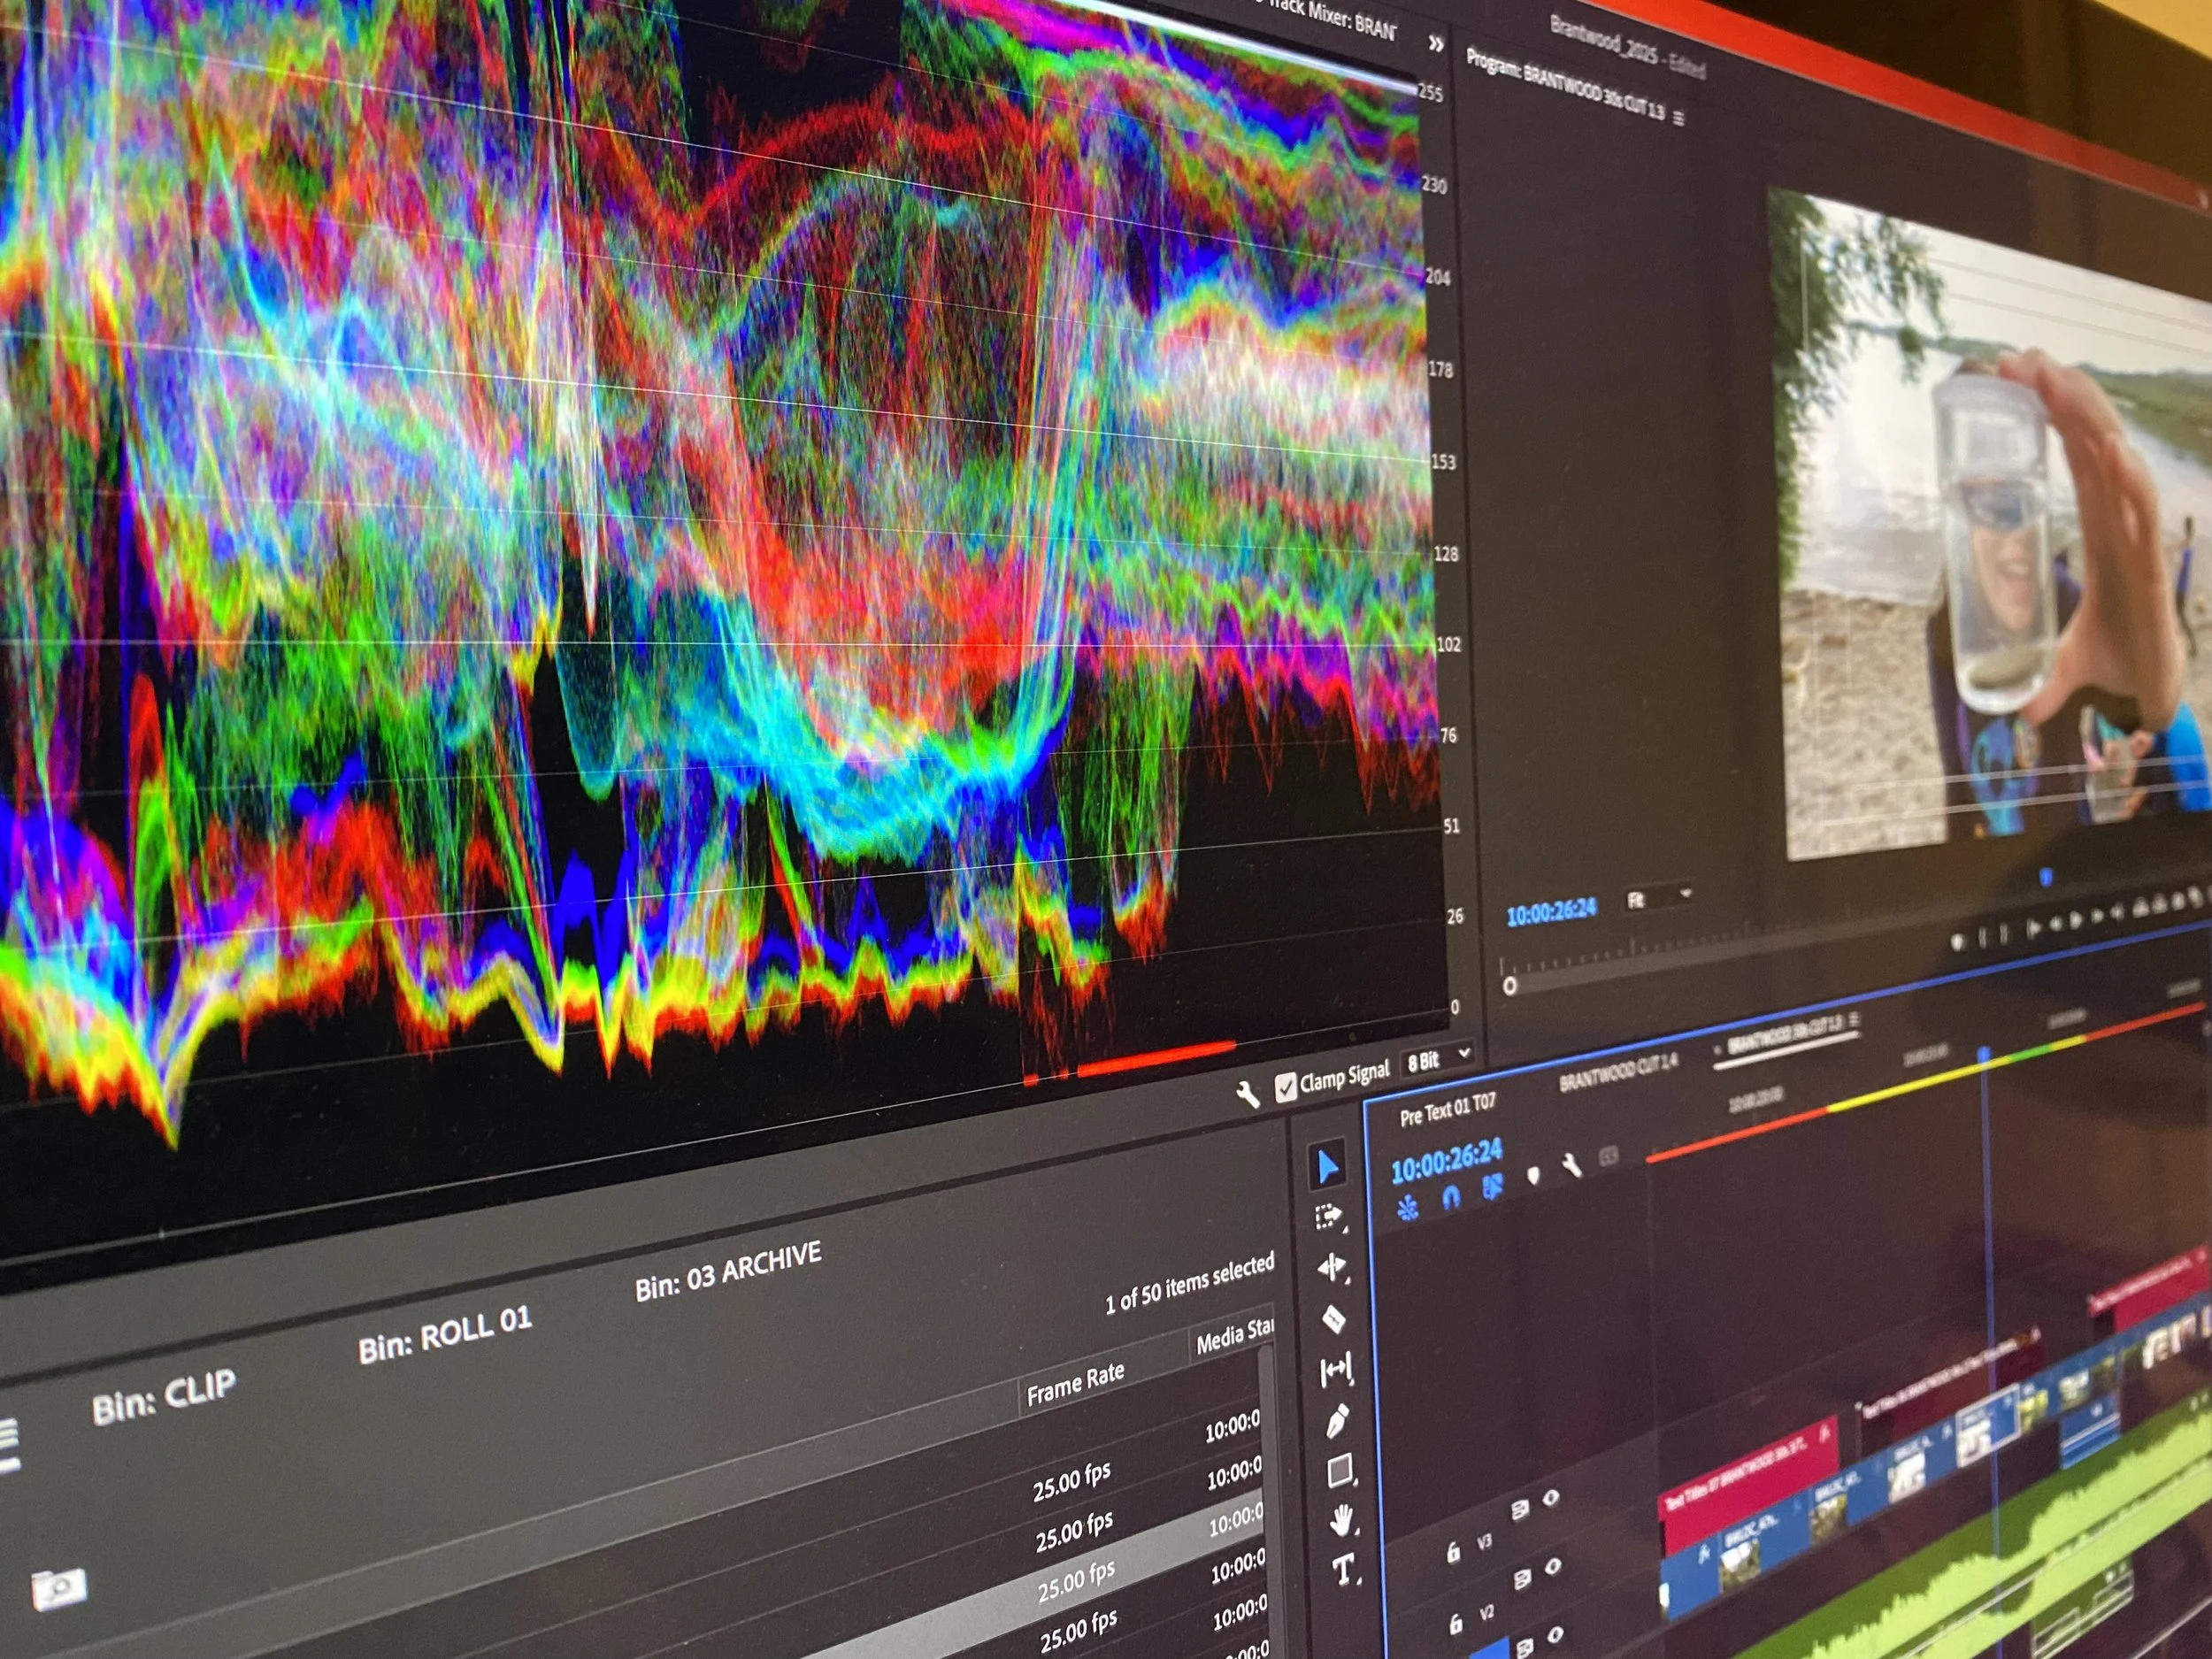Image resolution: width=2212 pixels, height=1659 pixels.
Task: Select the Pen tool
Action: click(1338, 1421)
